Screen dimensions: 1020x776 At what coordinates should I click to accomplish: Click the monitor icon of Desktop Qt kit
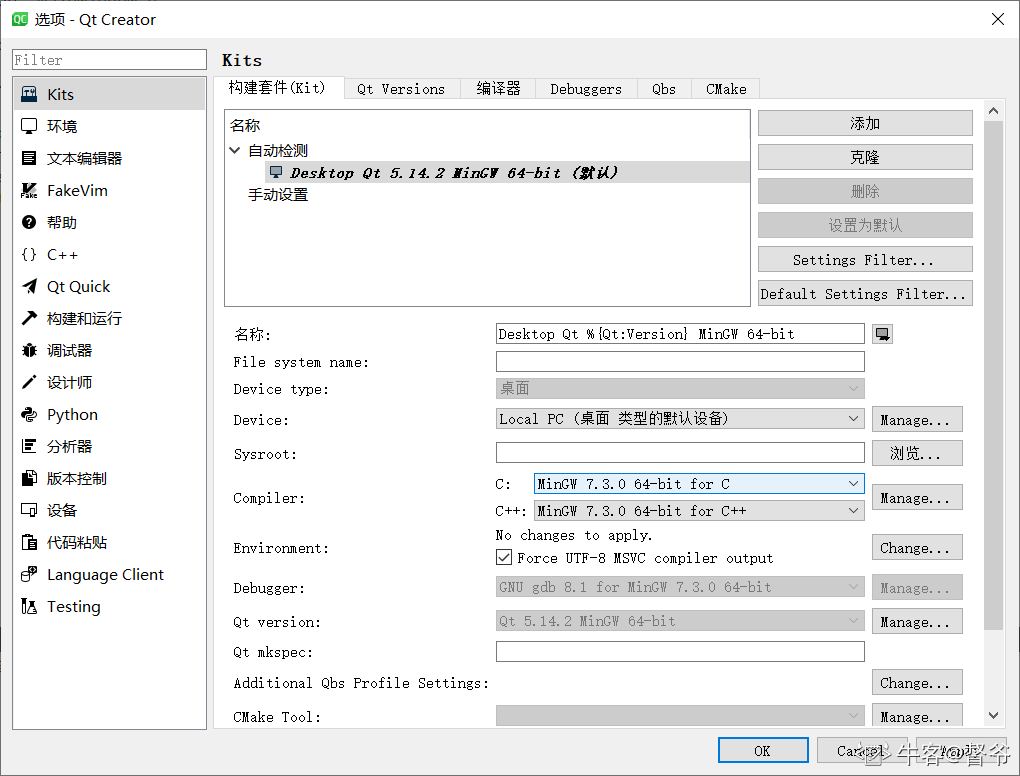(x=276, y=172)
